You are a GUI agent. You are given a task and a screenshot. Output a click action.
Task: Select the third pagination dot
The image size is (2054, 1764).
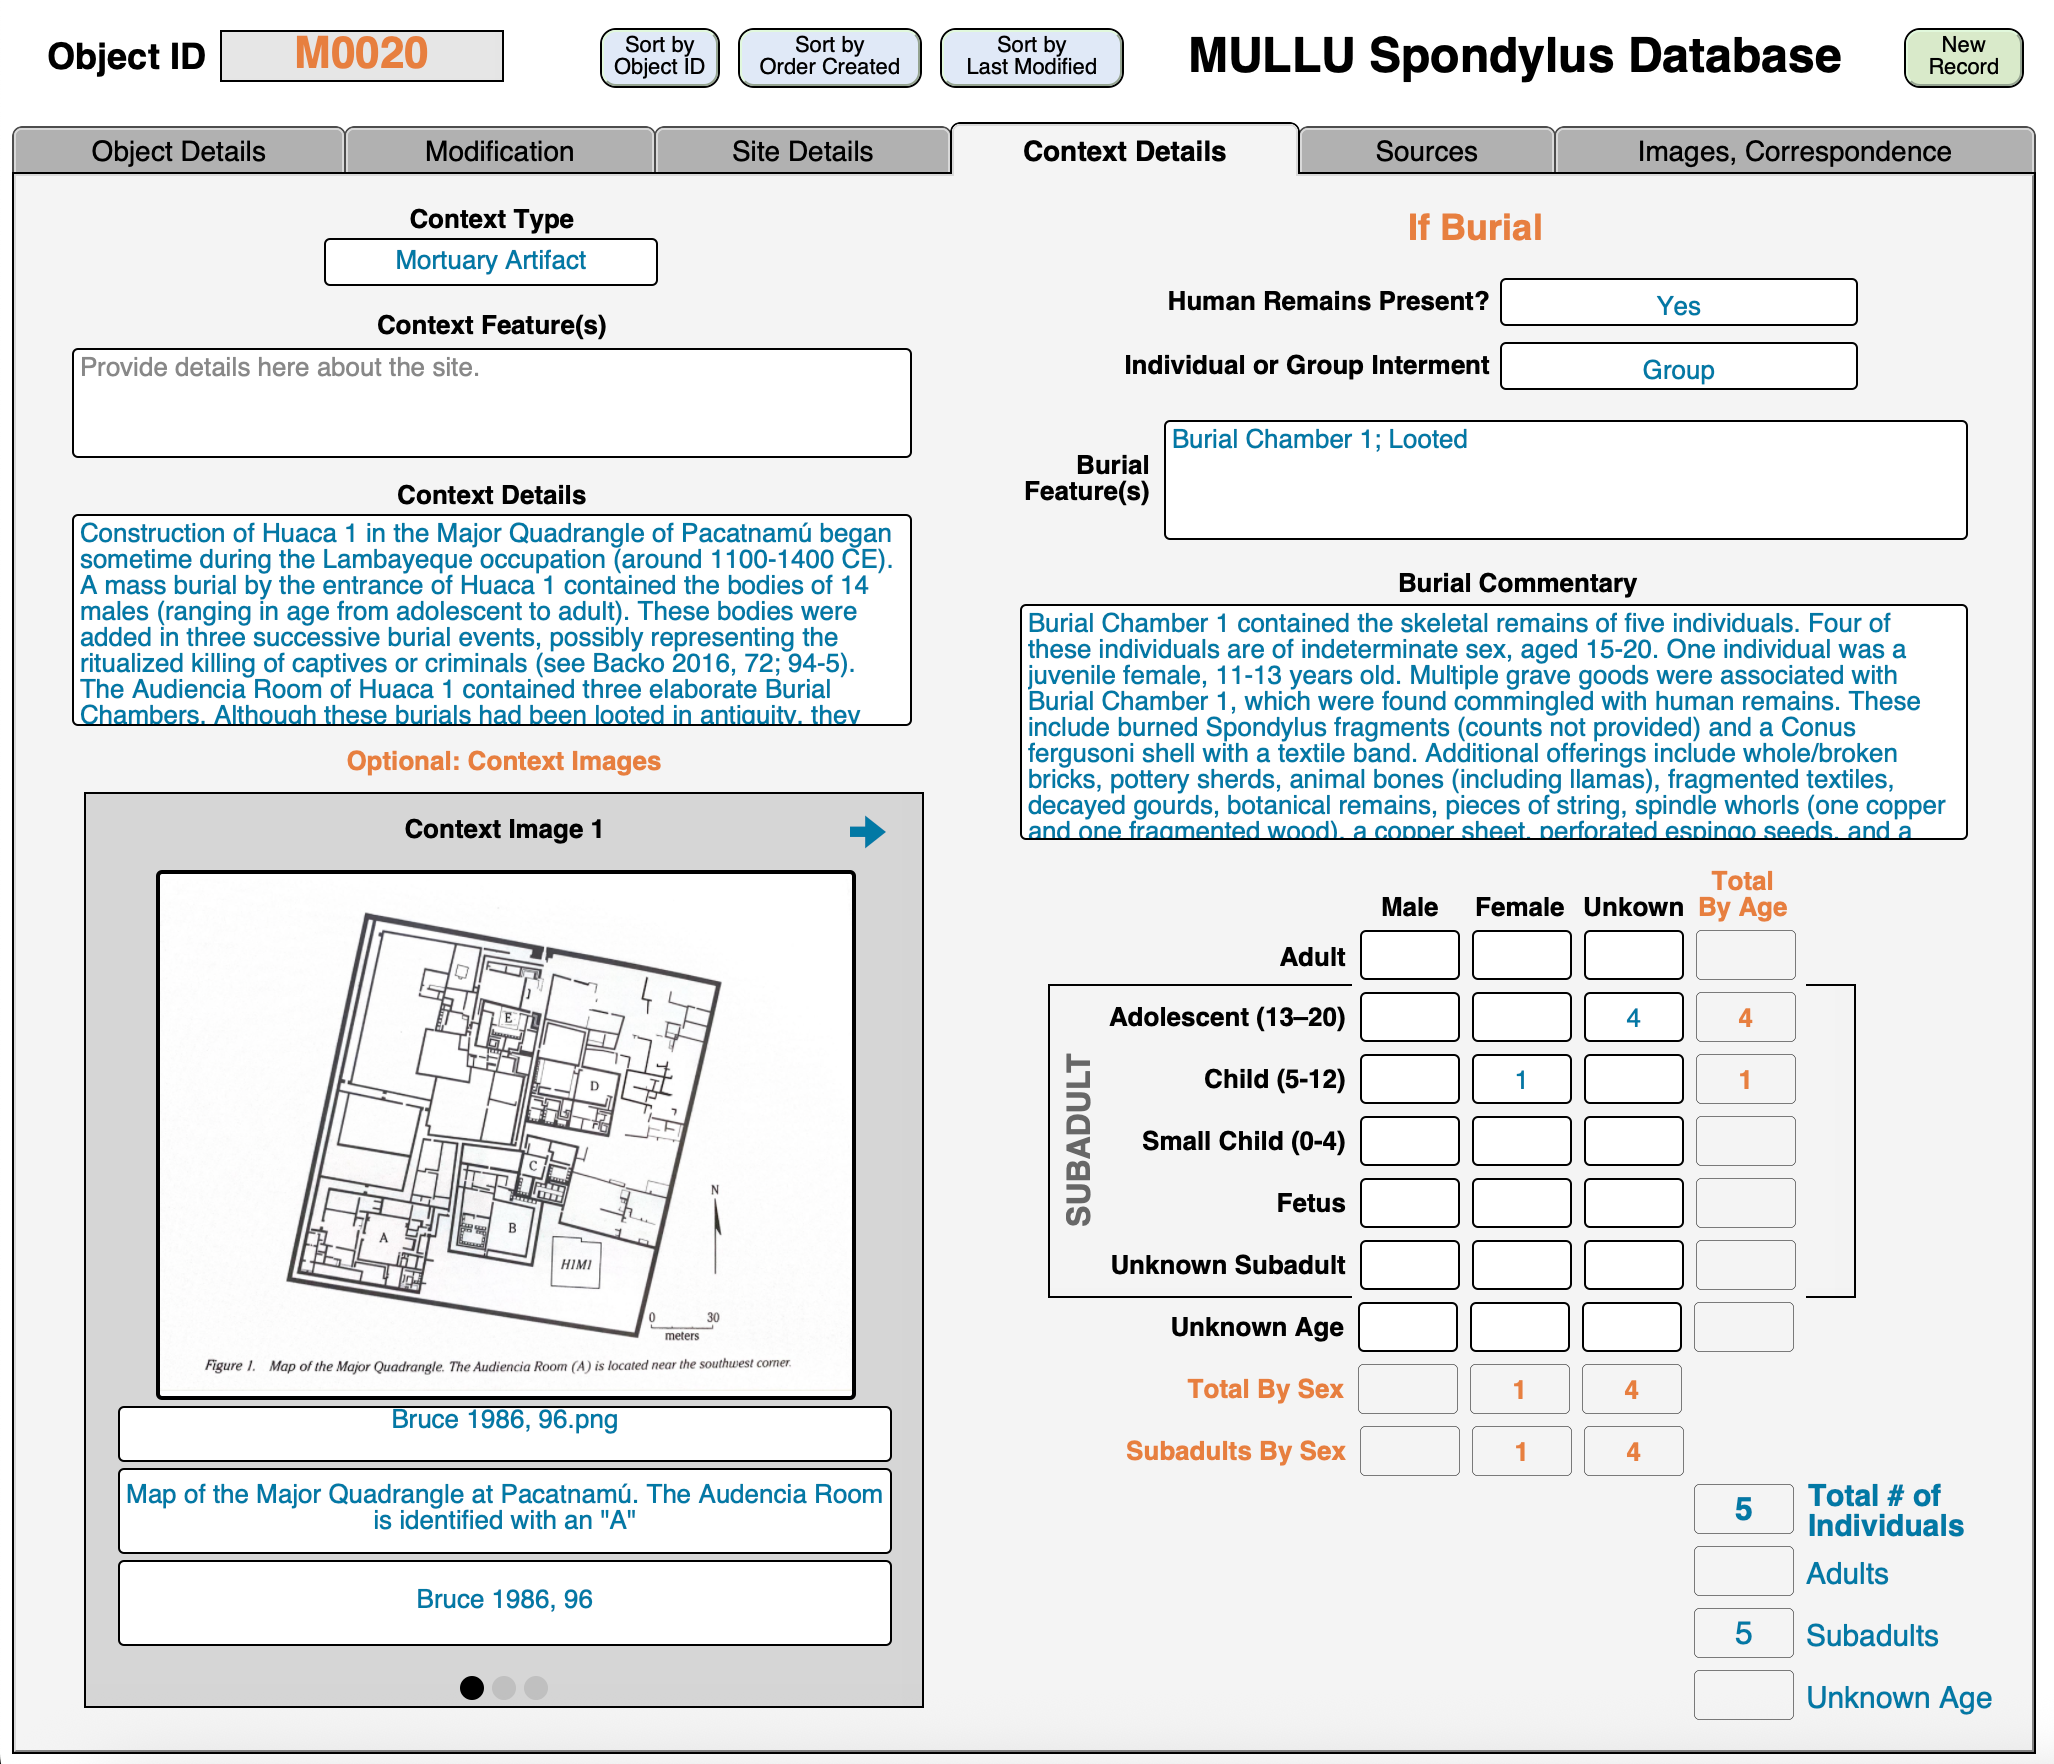point(536,1687)
